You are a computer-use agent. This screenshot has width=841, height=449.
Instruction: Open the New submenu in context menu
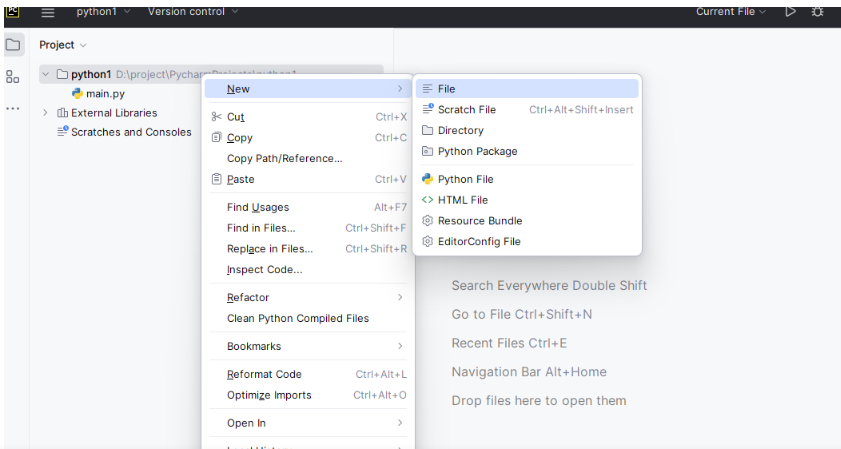pos(308,89)
